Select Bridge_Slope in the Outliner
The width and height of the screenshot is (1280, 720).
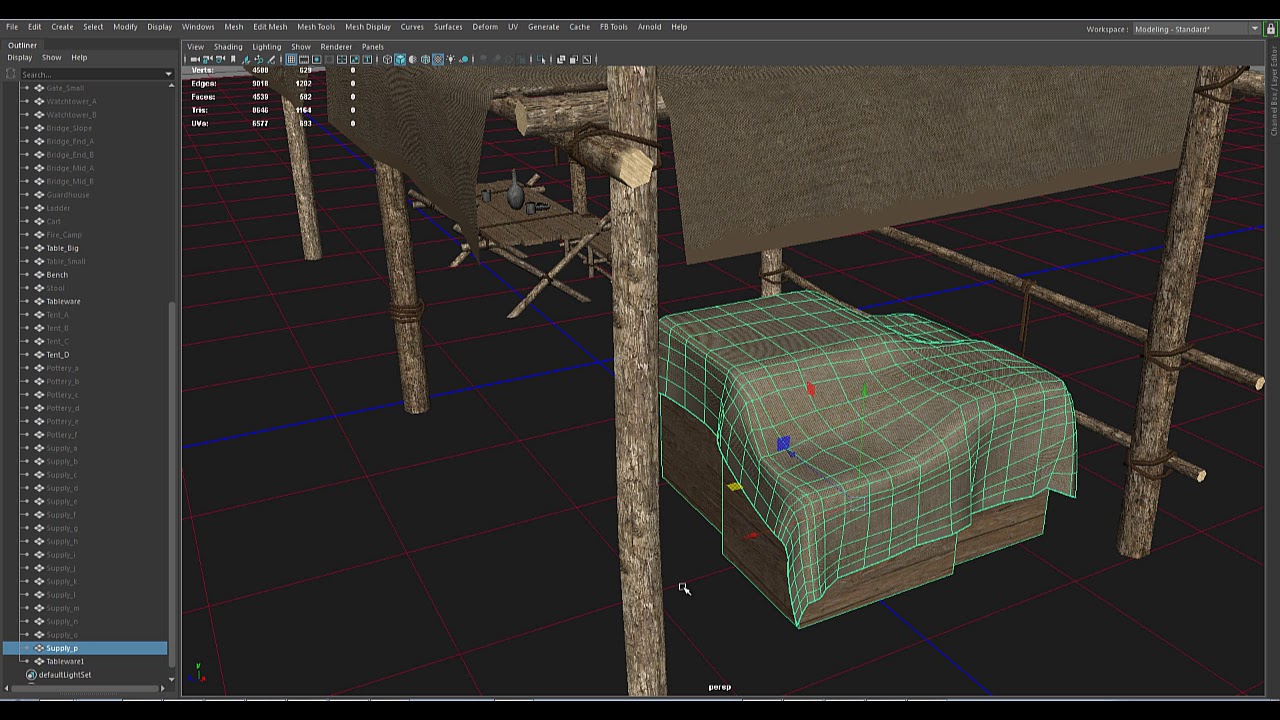(x=69, y=128)
